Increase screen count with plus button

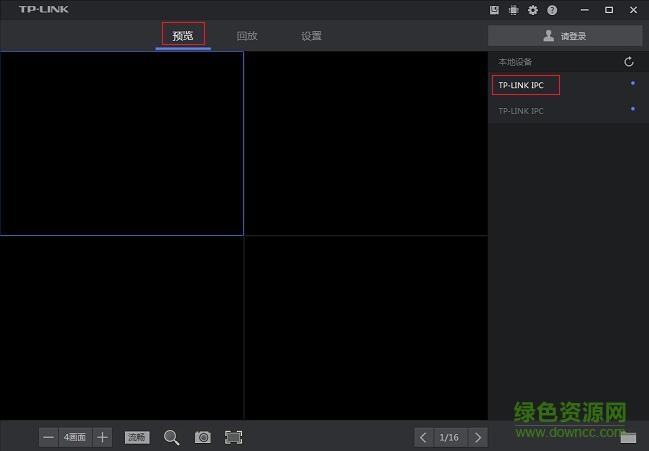pos(103,437)
